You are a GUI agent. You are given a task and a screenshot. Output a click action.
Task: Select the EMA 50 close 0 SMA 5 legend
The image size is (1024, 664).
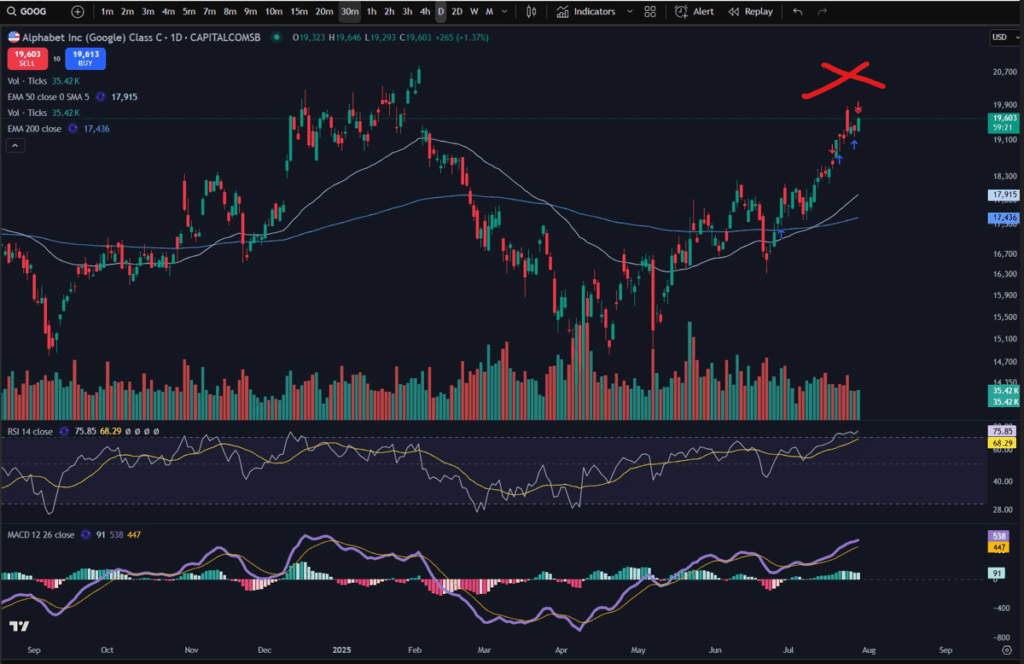pyautogui.click(x=48, y=97)
